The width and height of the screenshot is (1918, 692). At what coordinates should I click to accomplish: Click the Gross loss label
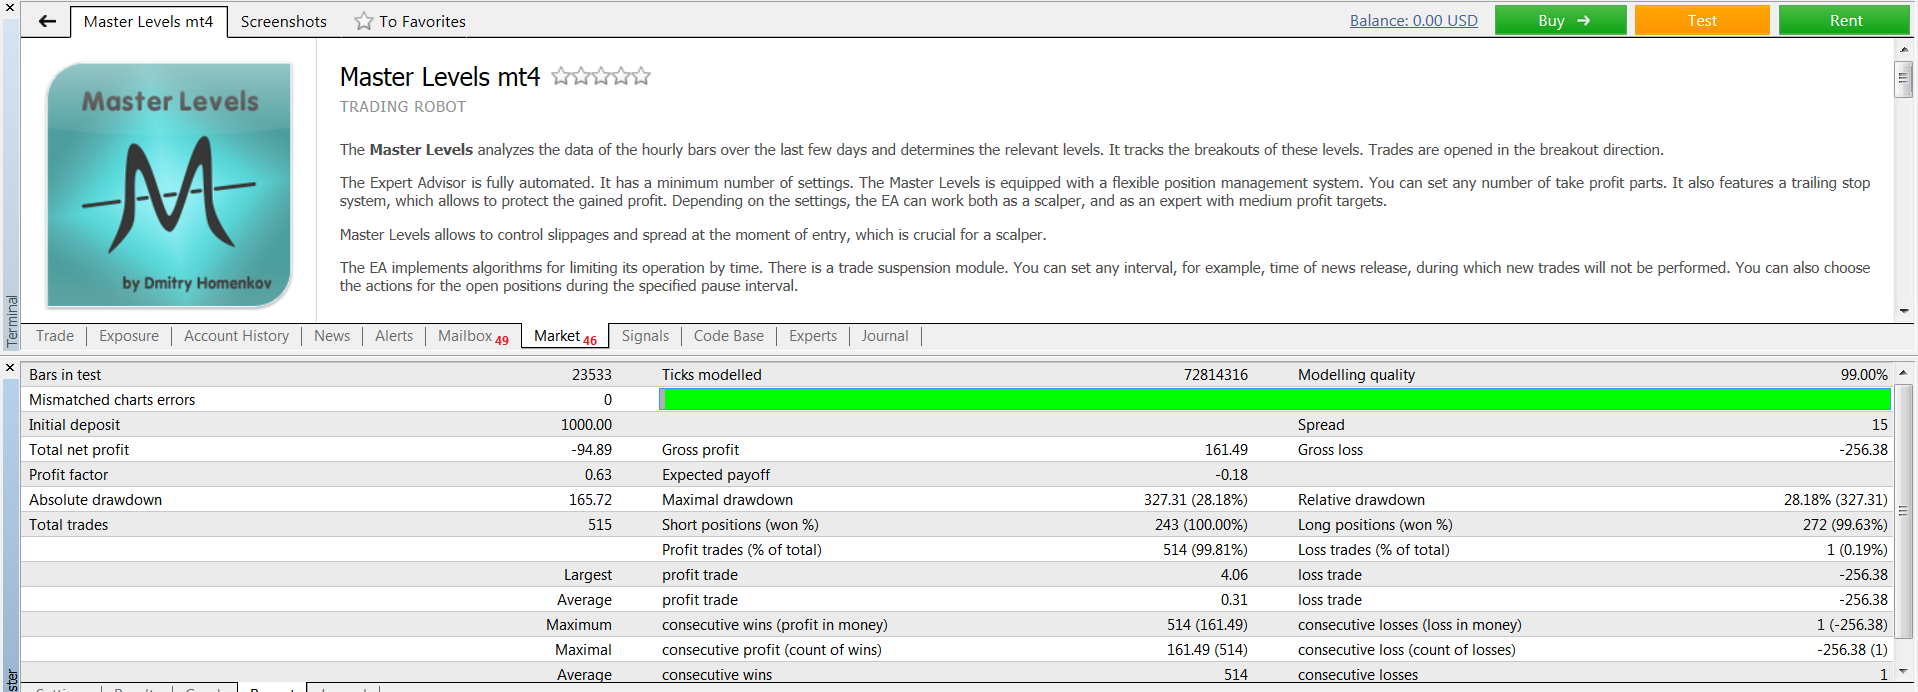tap(1330, 450)
